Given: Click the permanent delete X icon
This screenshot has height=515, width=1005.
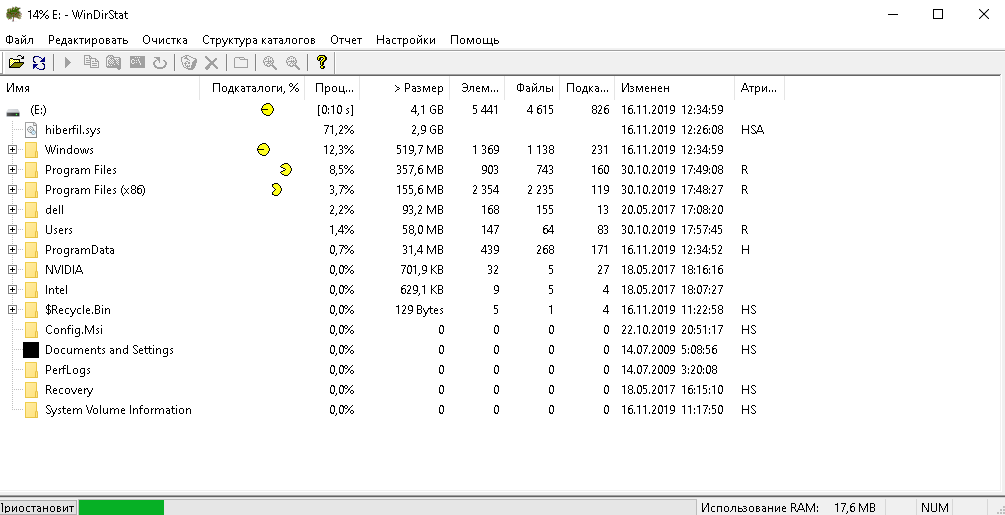Looking at the screenshot, I should pyautogui.click(x=211, y=62).
